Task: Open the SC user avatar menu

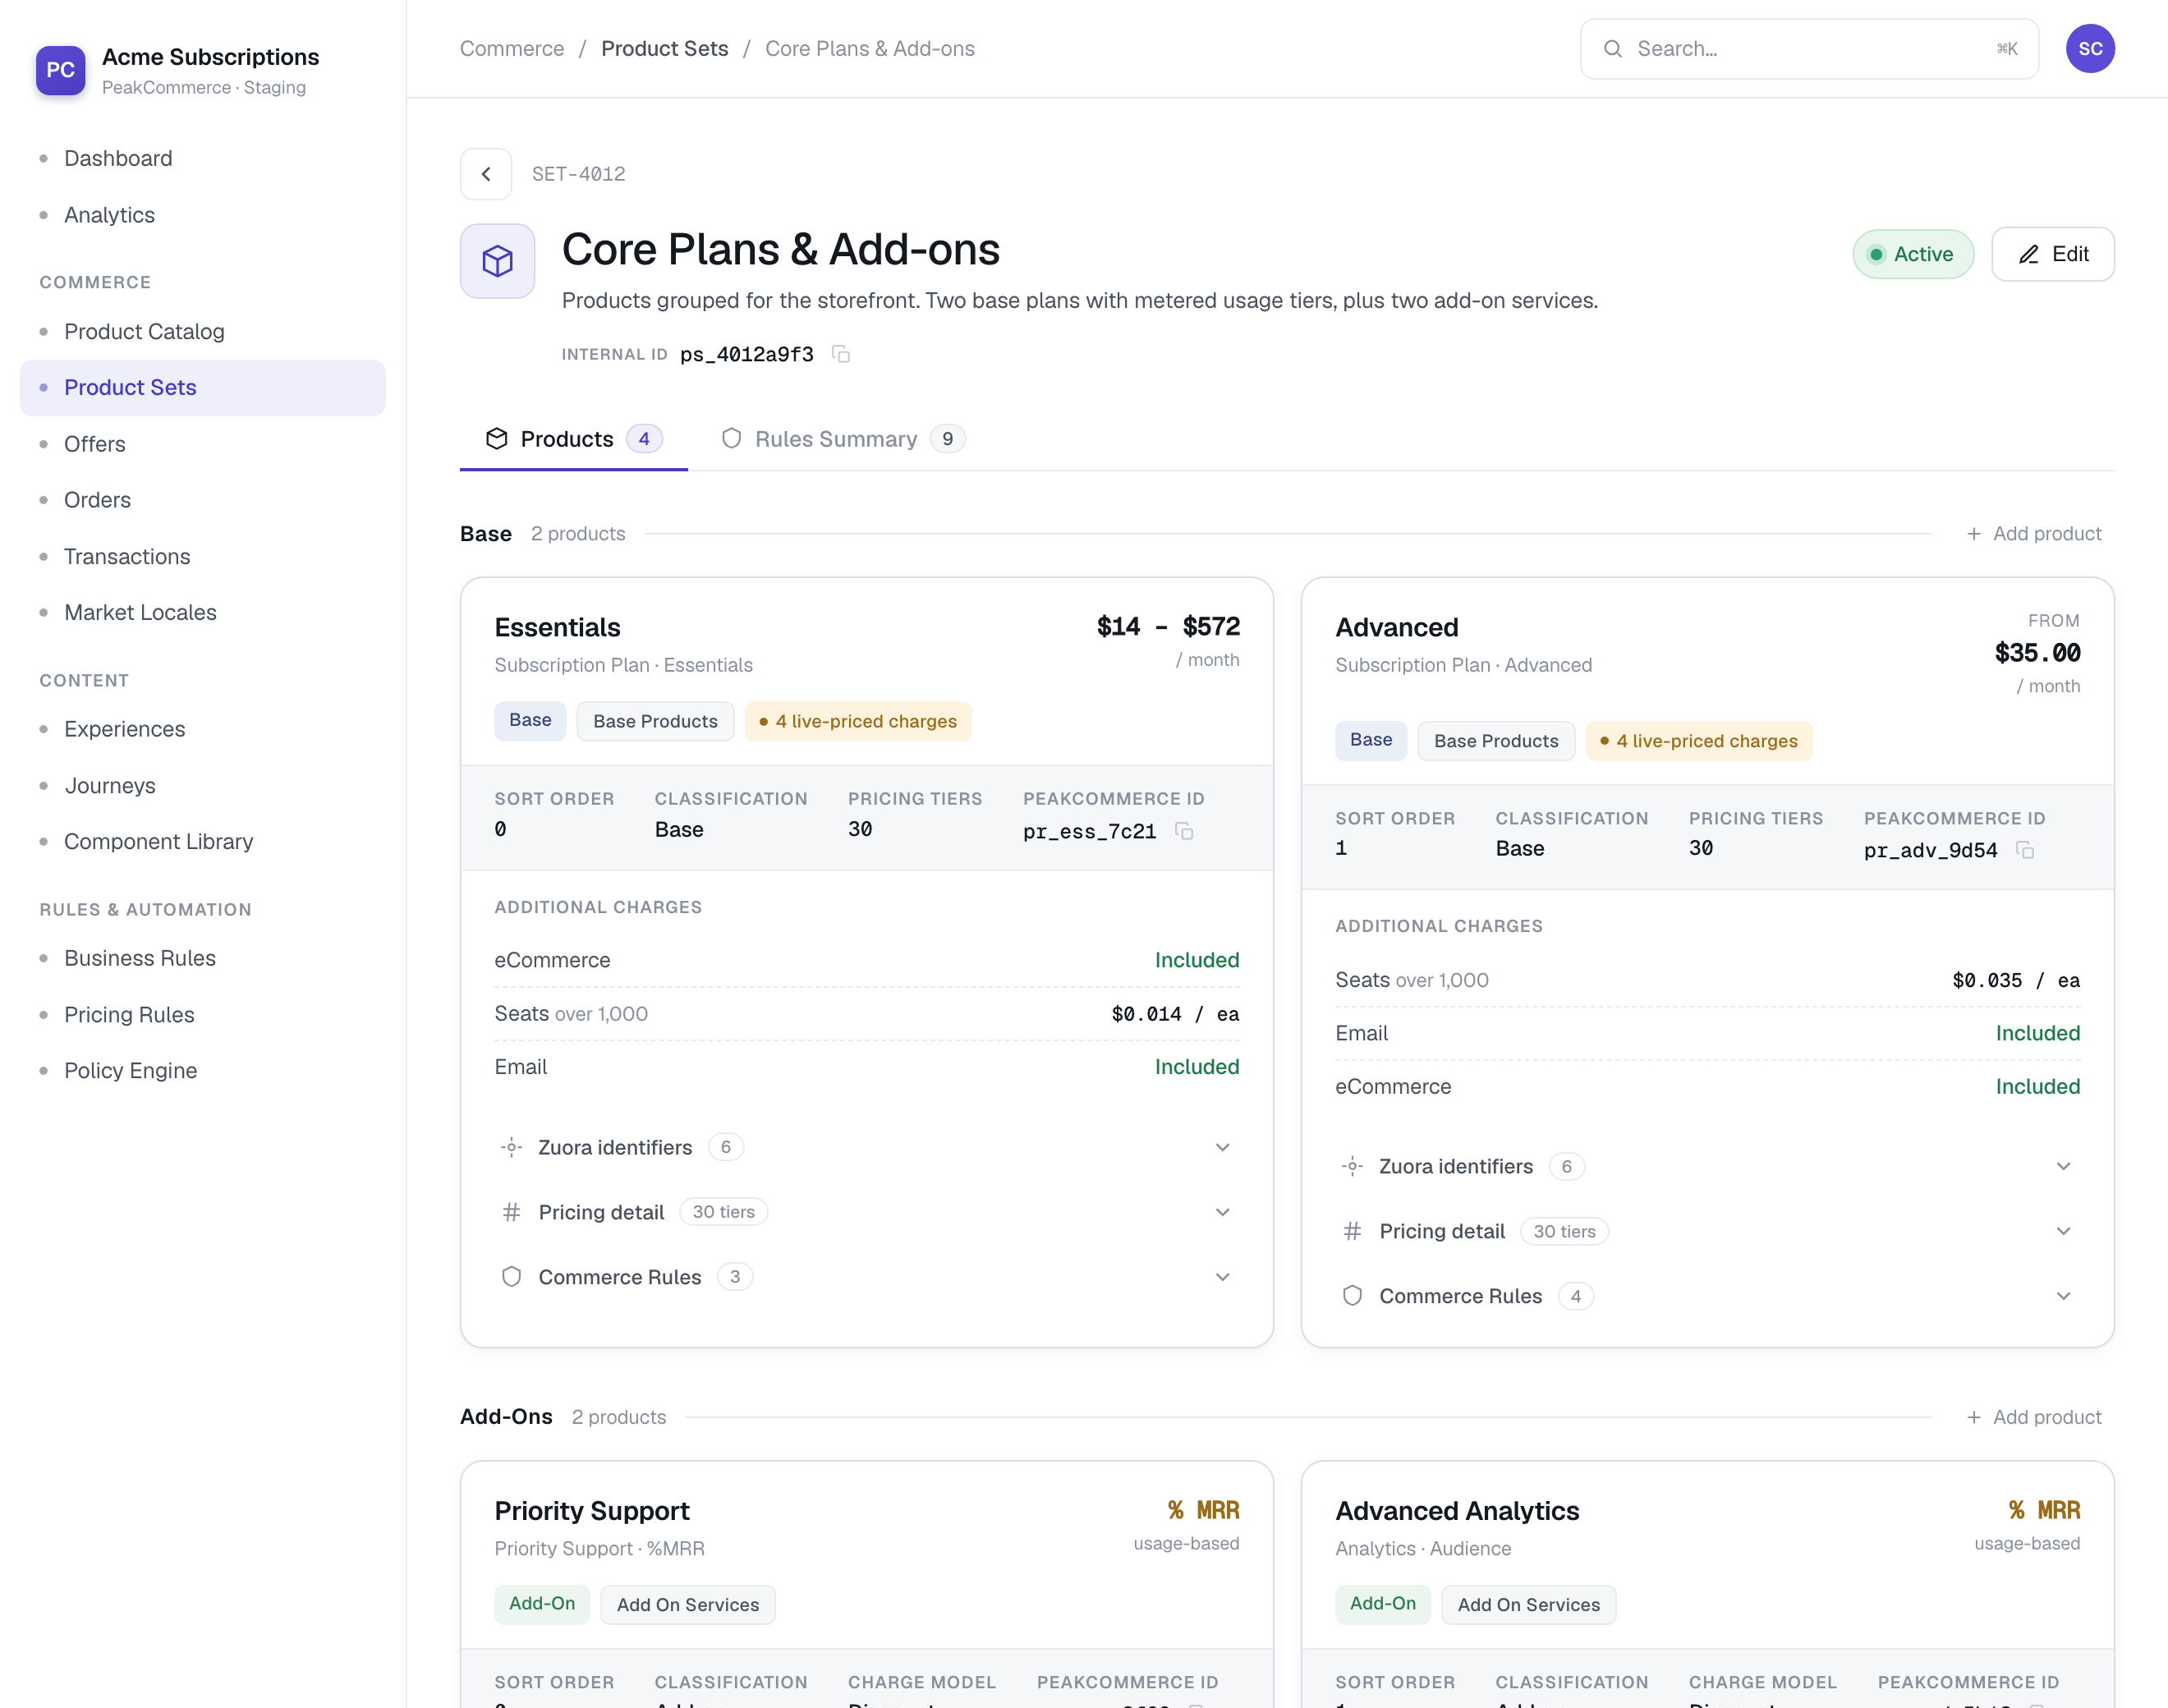Action: point(2090,49)
